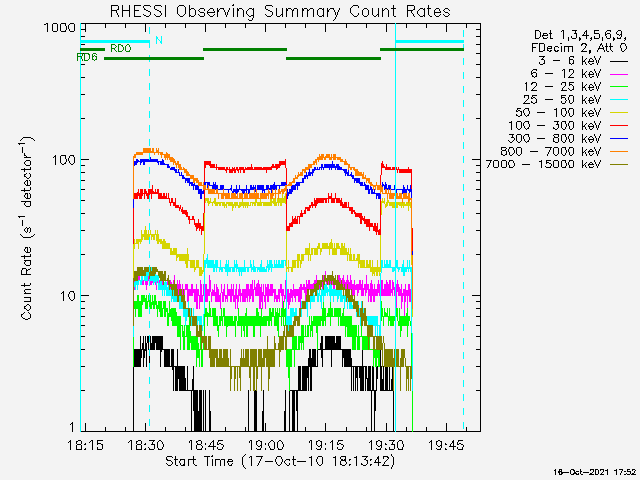The width and height of the screenshot is (640, 480).
Task: Click the '25 - 50 keV' legend label
Action: point(562,100)
